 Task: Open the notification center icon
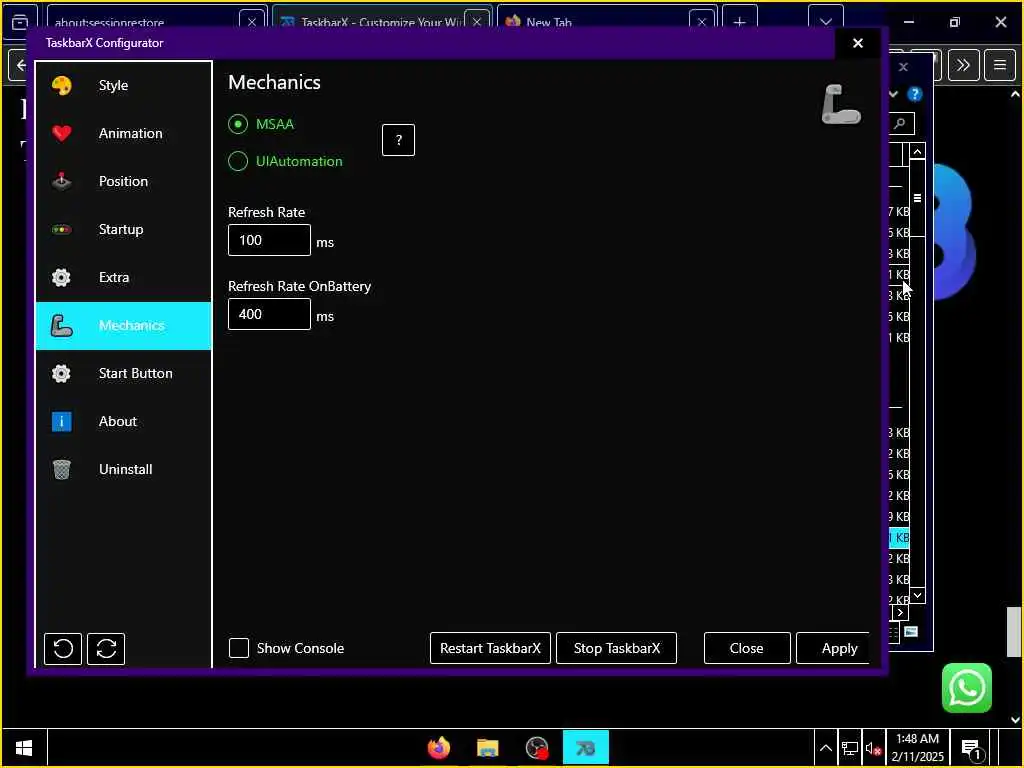971,749
